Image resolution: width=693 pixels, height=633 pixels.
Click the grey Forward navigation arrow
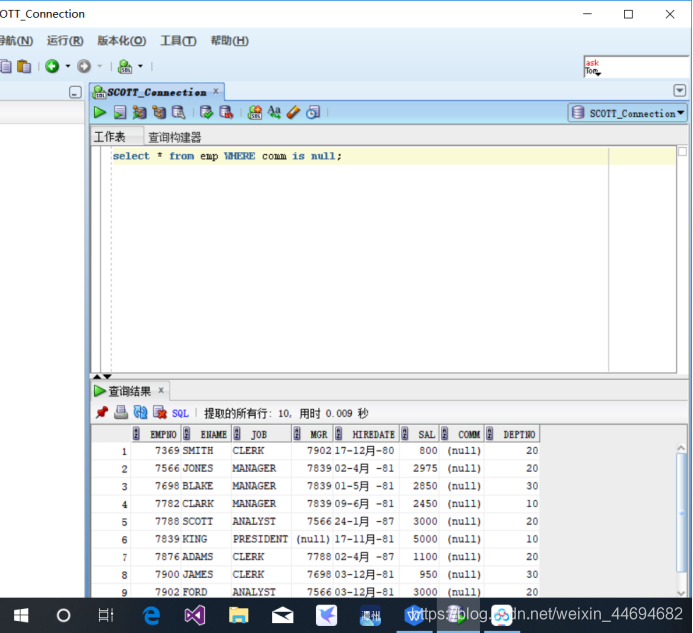(84, 66)
